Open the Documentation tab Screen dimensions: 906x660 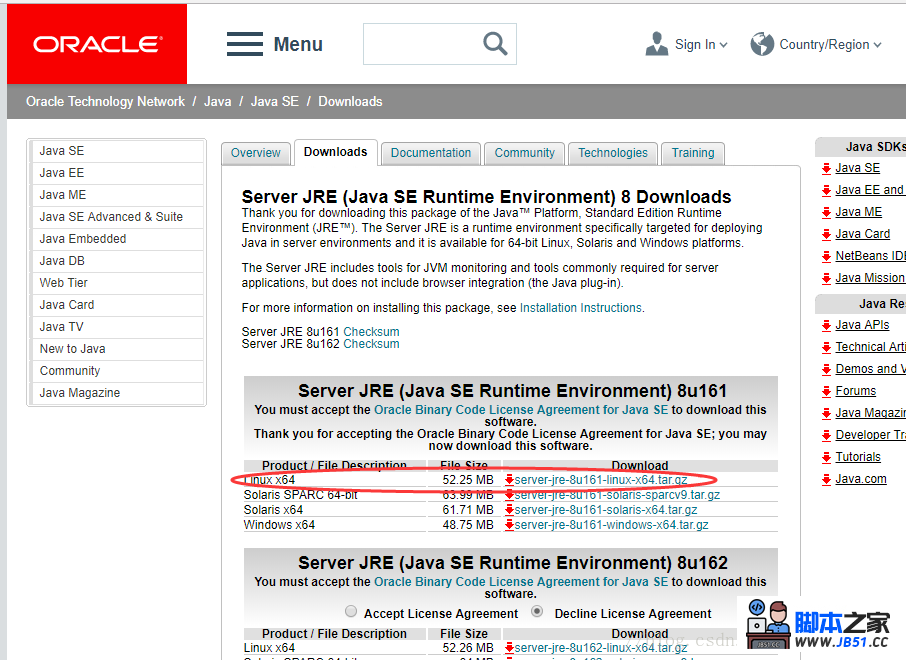431,153
